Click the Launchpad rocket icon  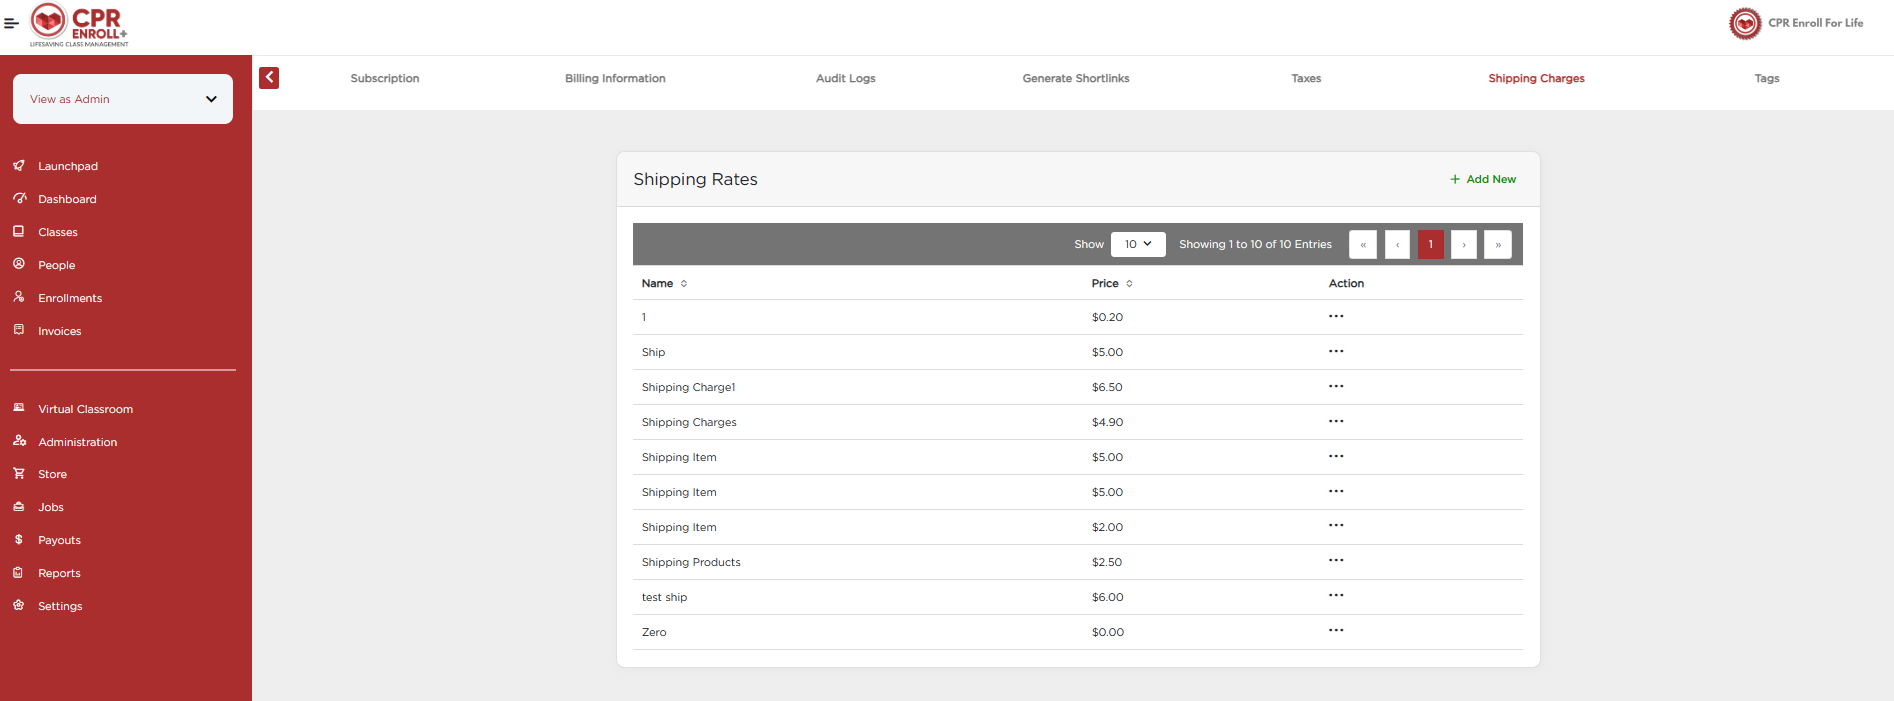[x=19, y=166]
